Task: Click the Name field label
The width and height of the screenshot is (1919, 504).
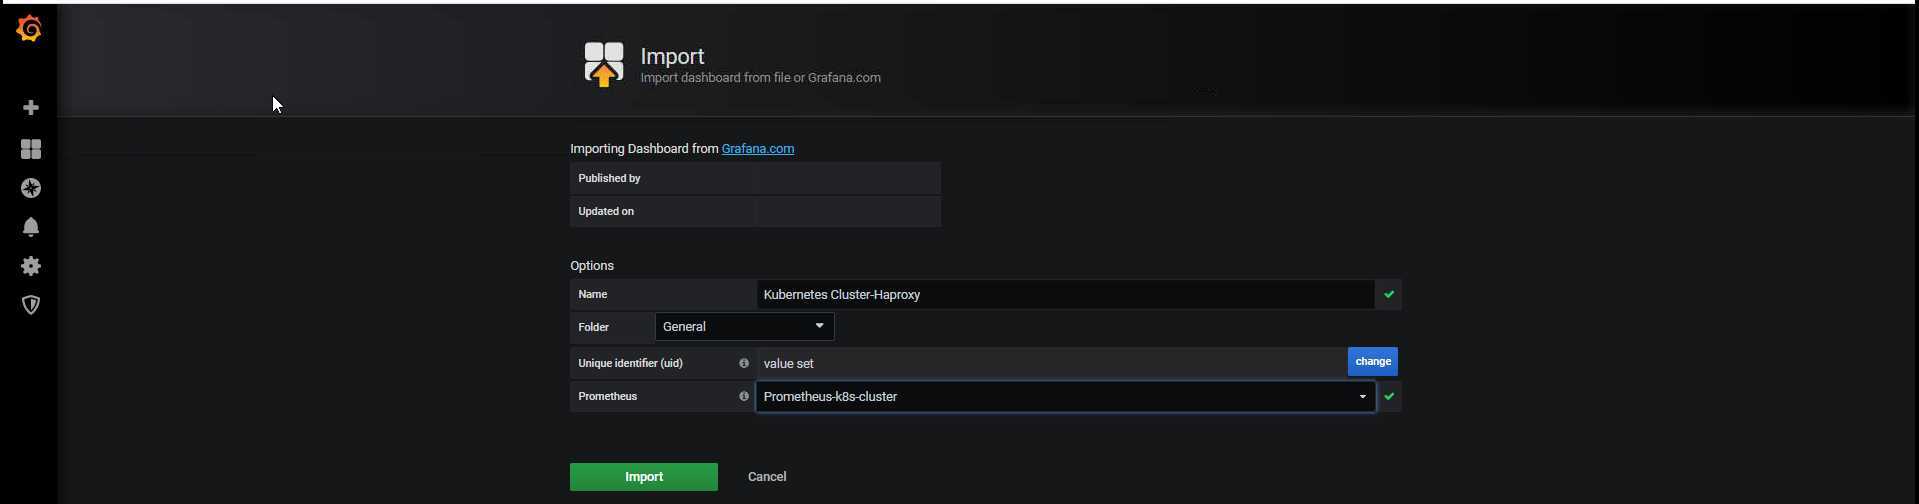Action: point(592,294)
